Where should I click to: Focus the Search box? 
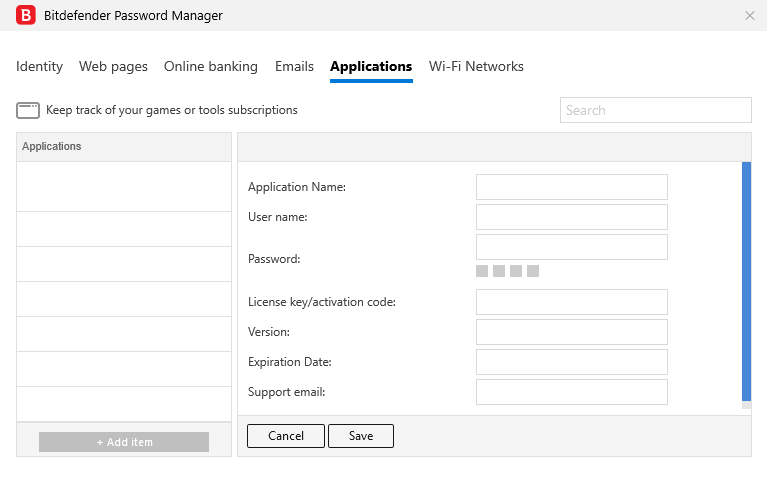[655, 110]
